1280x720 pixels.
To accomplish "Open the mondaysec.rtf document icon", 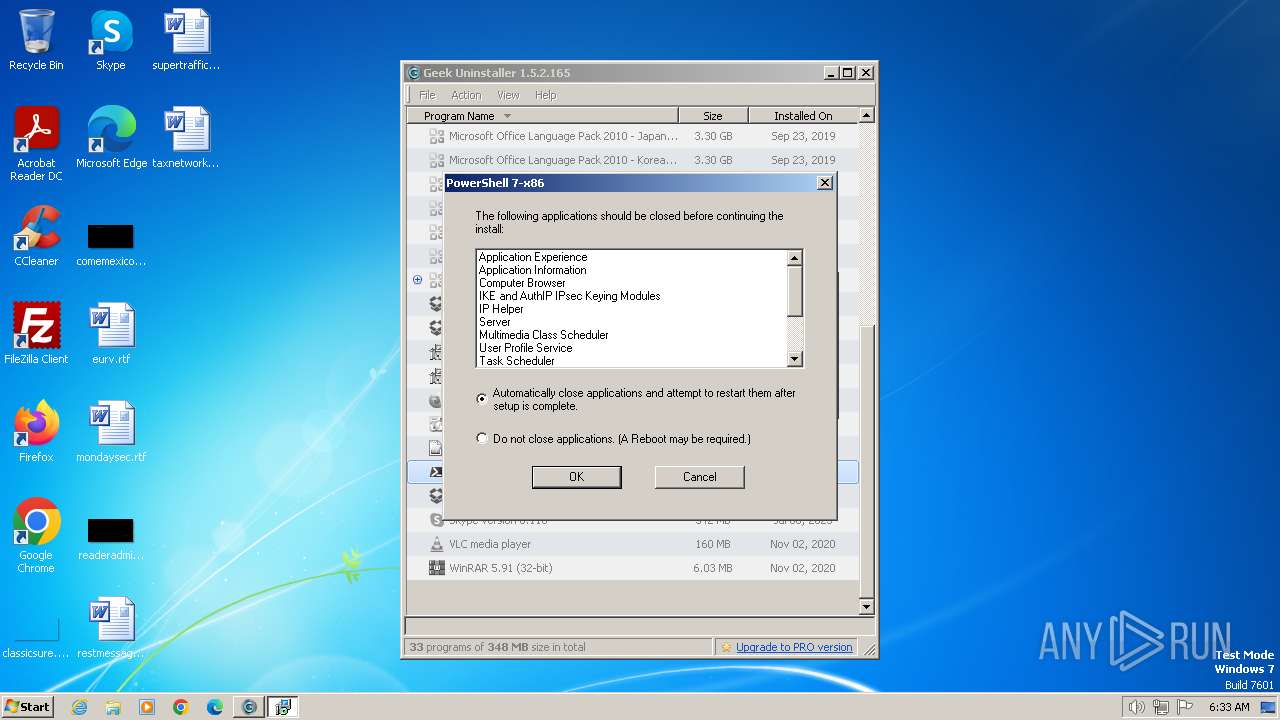I will click(111, 432).
